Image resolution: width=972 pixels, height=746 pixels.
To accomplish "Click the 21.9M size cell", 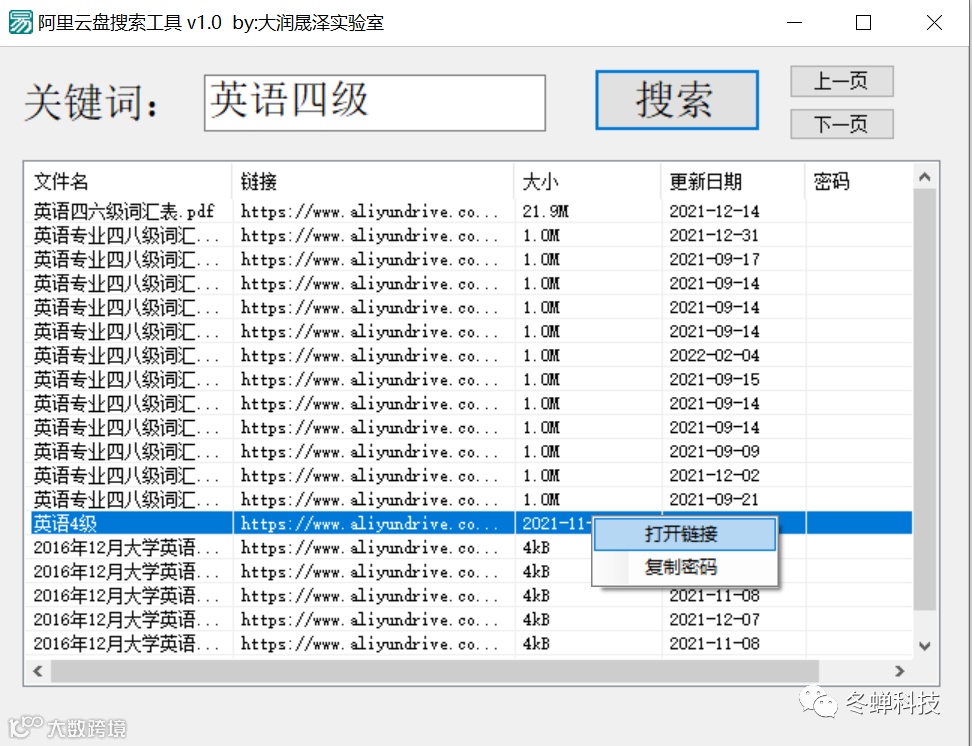I will click(546, 211).
